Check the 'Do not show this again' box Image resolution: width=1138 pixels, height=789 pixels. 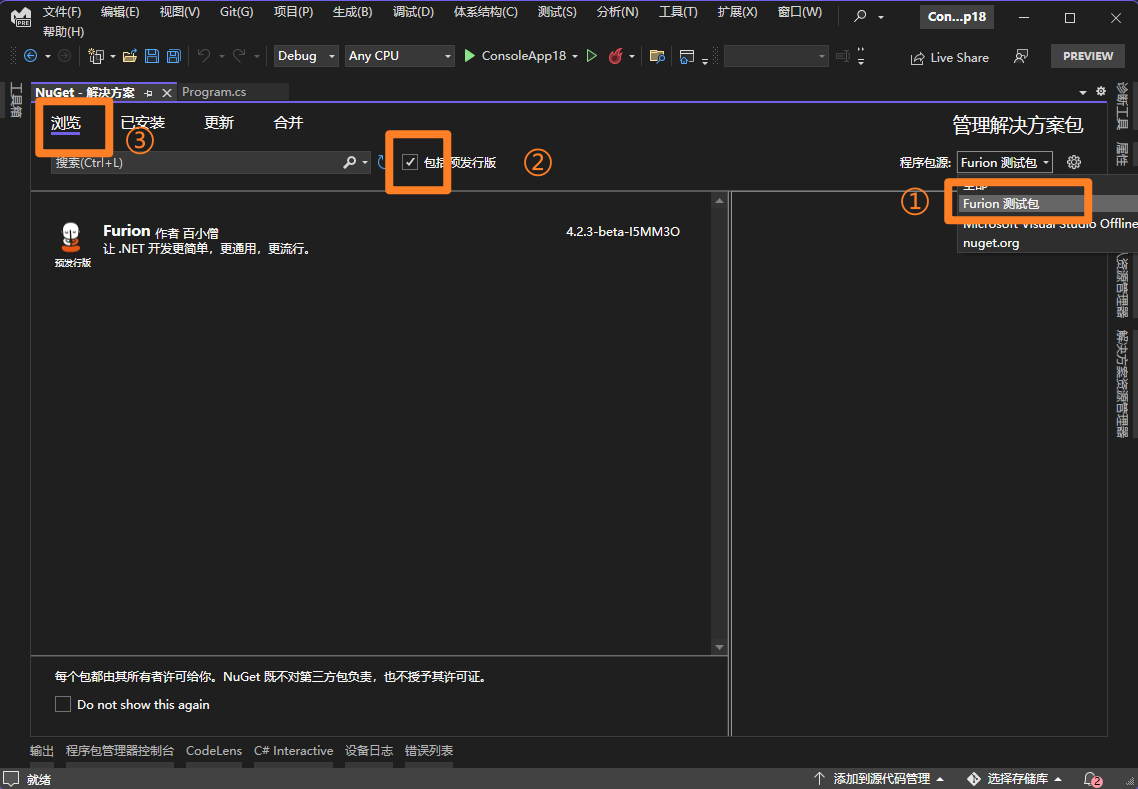click(x=63, y=704)
